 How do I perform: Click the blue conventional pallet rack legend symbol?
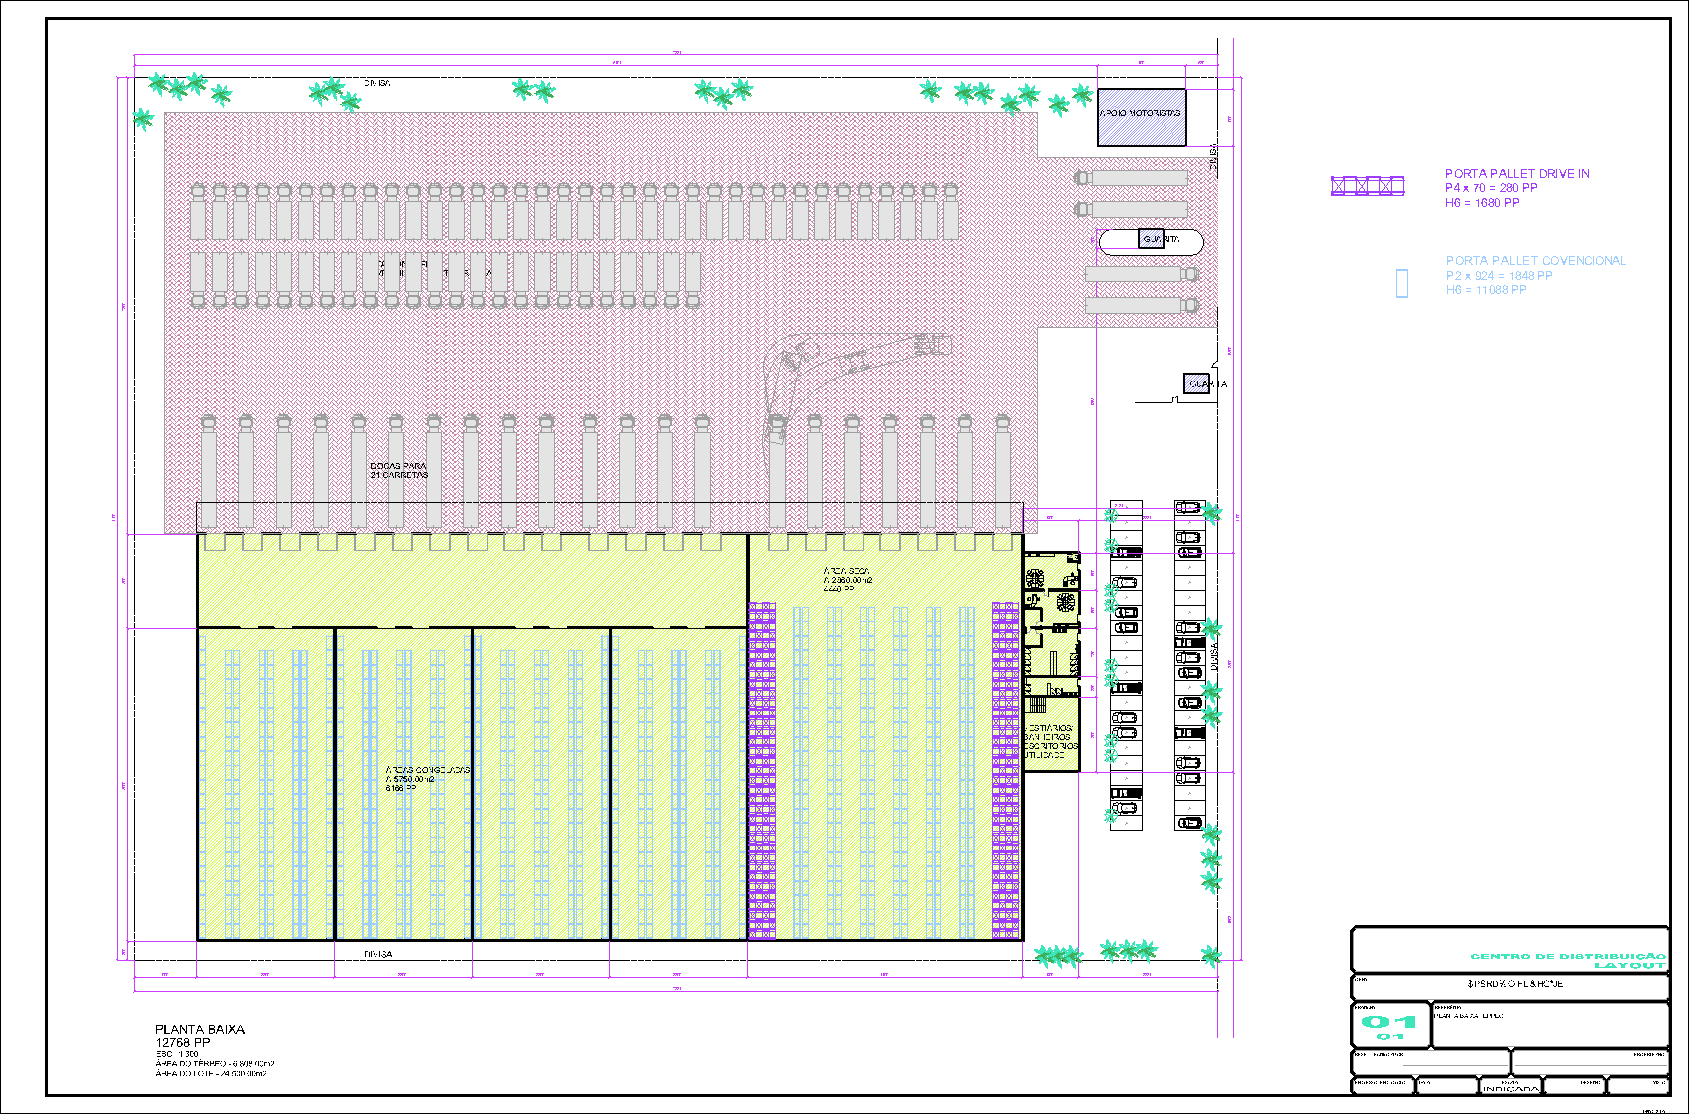[x=1401, y=283]
